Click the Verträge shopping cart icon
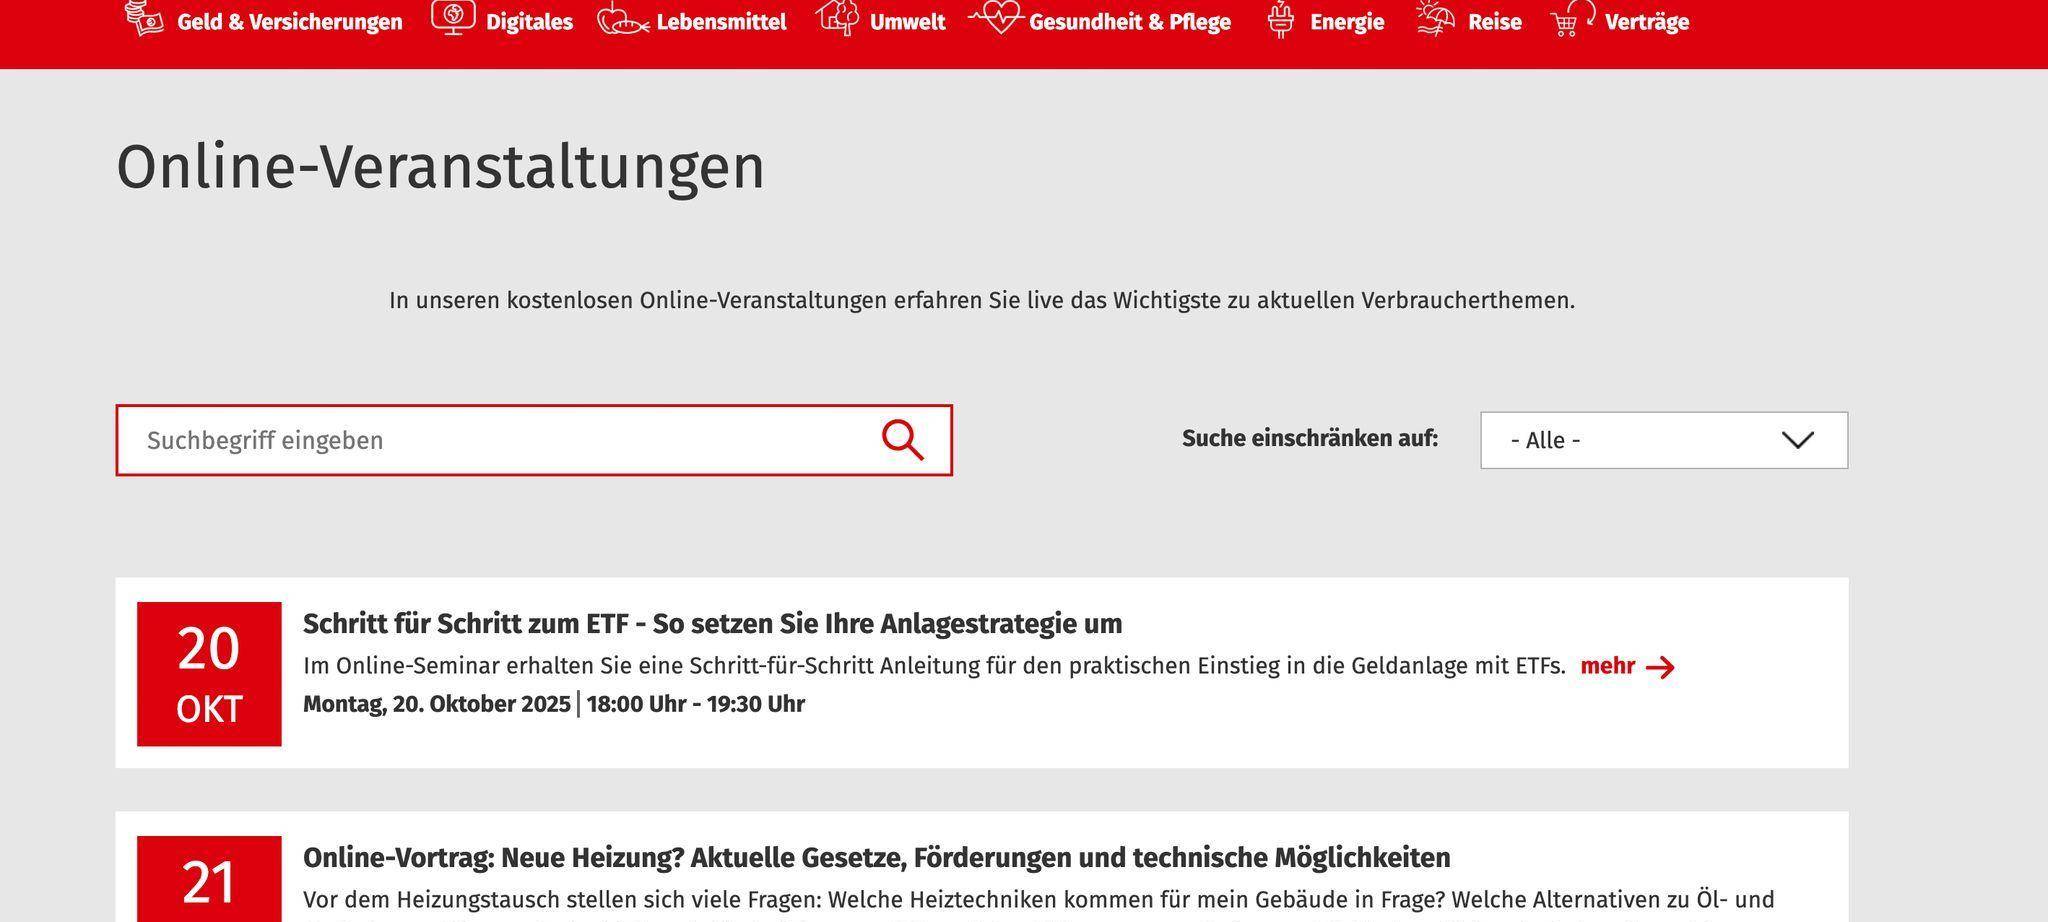This screenshot has height=922, width=2048. (x=1568, y=19)
